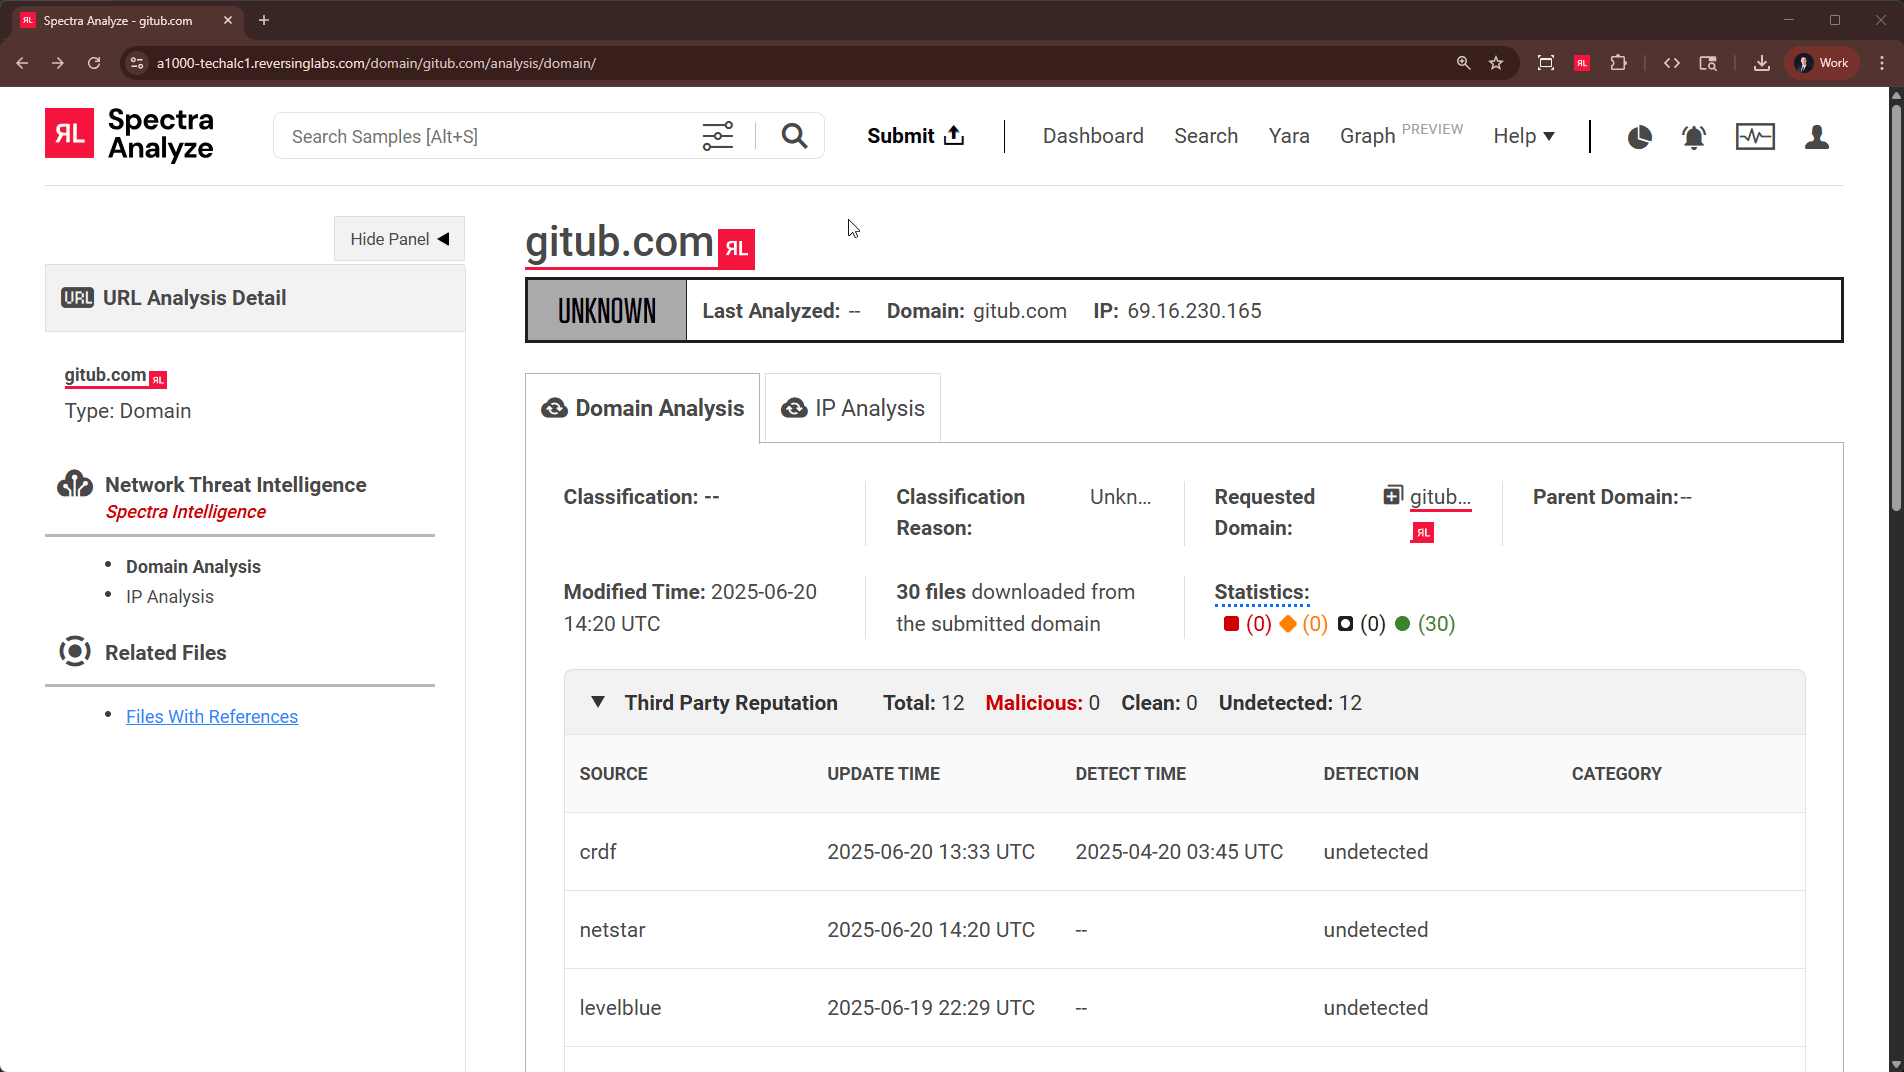Select the crdf source row
The width and height of the screenshot is (1904, 1072).
tap(1184, 852)
